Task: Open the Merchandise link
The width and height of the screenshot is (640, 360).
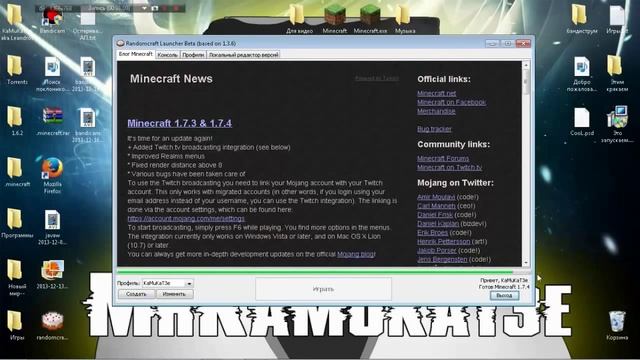Action: coord(436,111)
